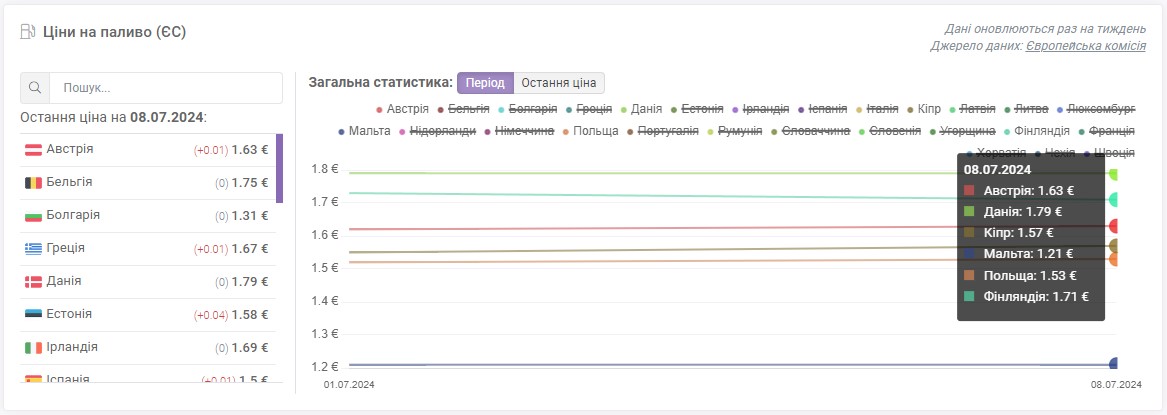
Task: Hide Данія series in chart legend
Action: (x=641, y=109)
